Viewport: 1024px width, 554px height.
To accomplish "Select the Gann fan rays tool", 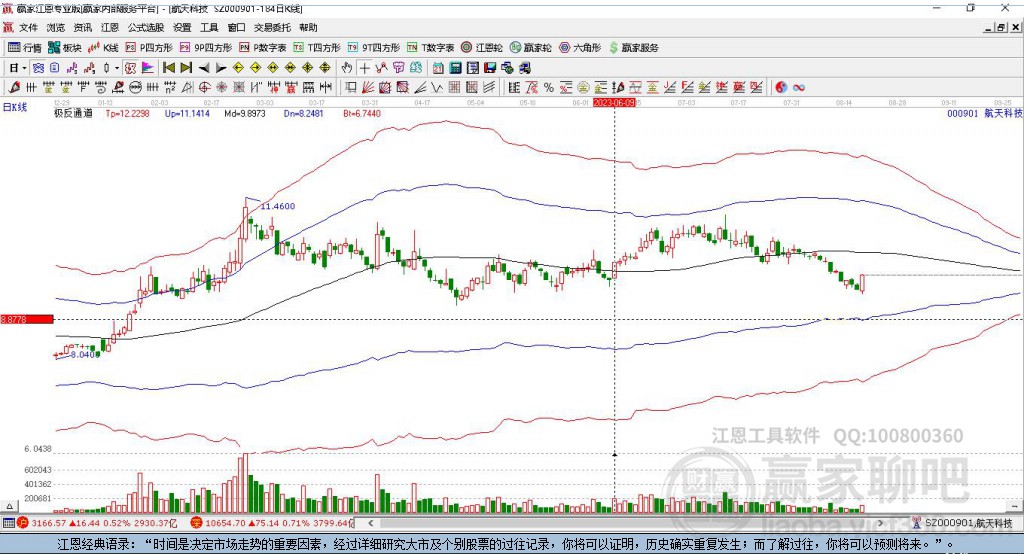I will click(x=368, y=88).
